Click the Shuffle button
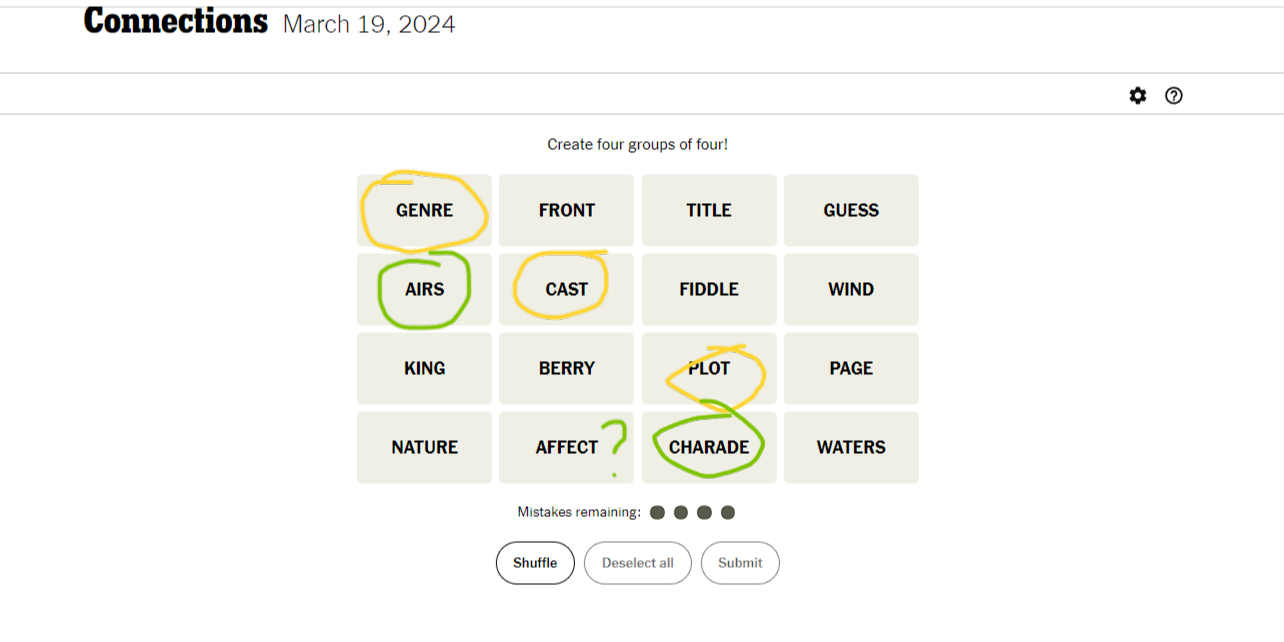 click(535, 563)
